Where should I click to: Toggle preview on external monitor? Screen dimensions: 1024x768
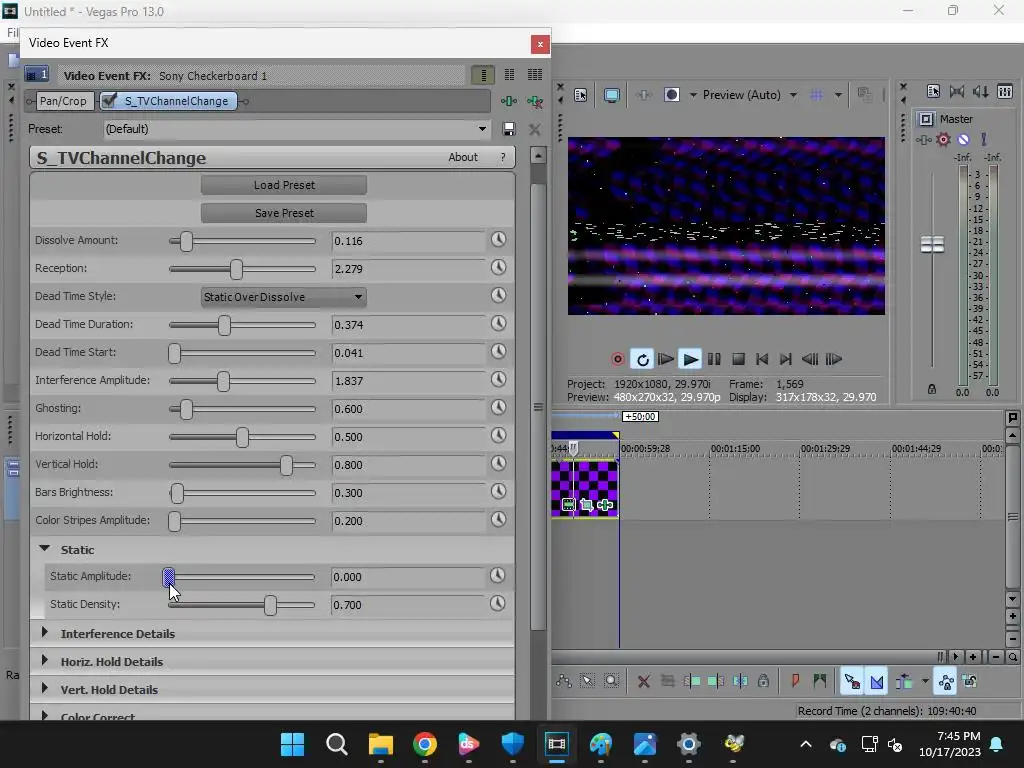(x=612, y=95)
